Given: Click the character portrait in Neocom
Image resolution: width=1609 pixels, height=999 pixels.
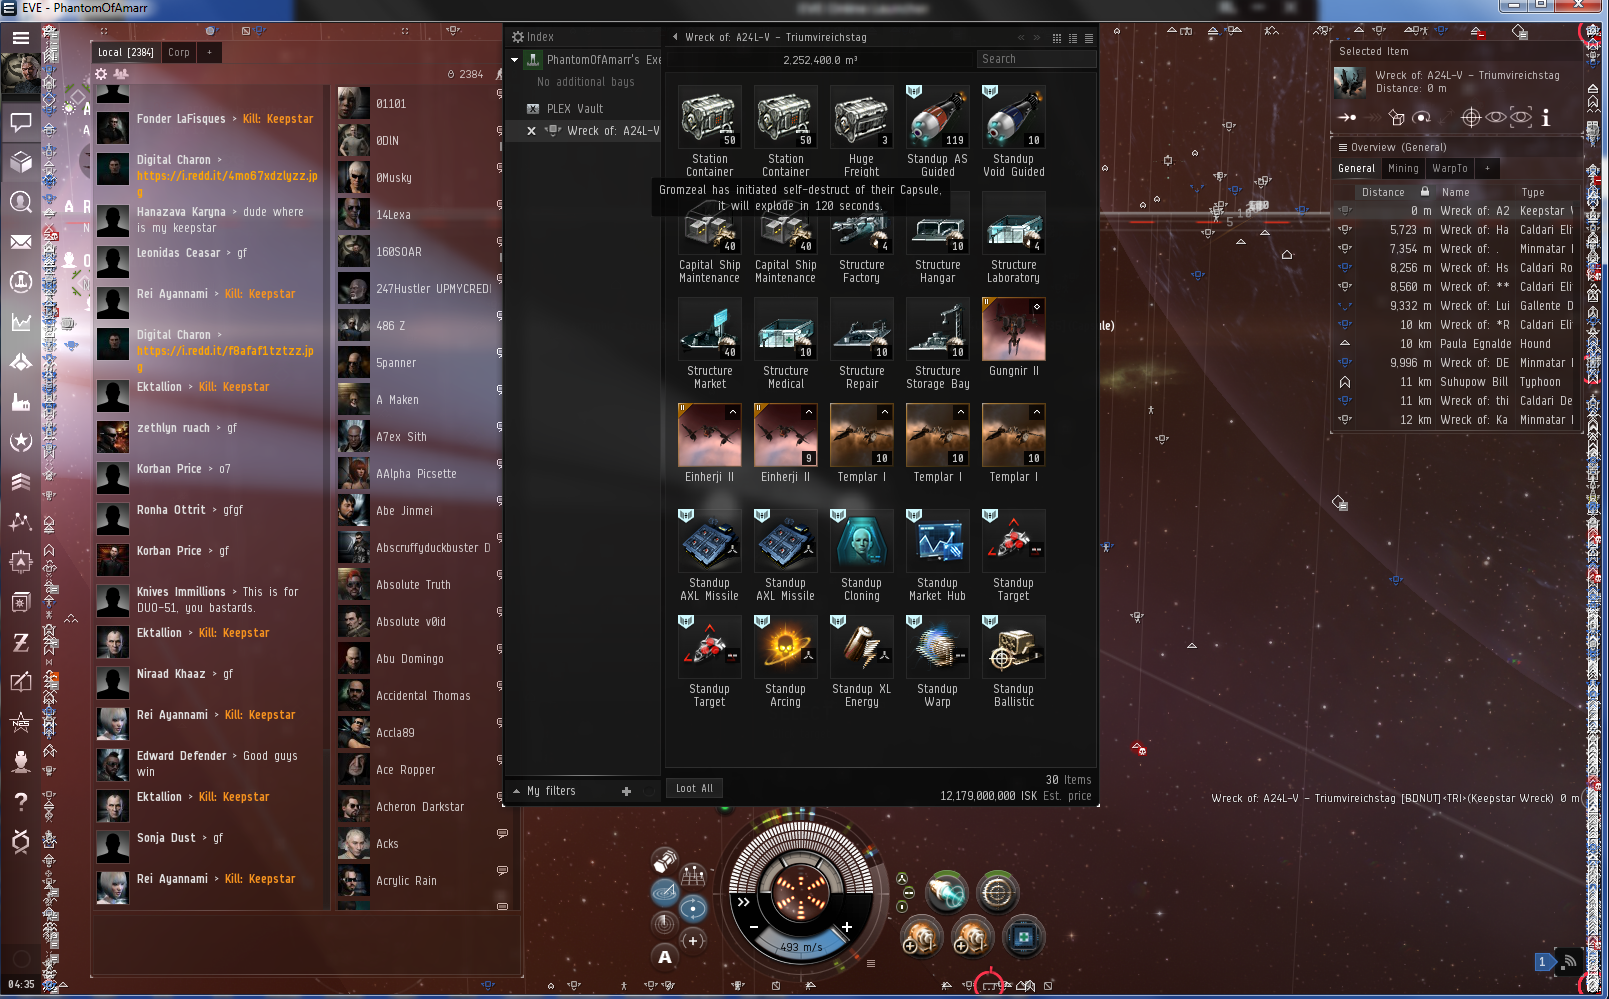Looking at the screenshot, I should click(20, 76).
